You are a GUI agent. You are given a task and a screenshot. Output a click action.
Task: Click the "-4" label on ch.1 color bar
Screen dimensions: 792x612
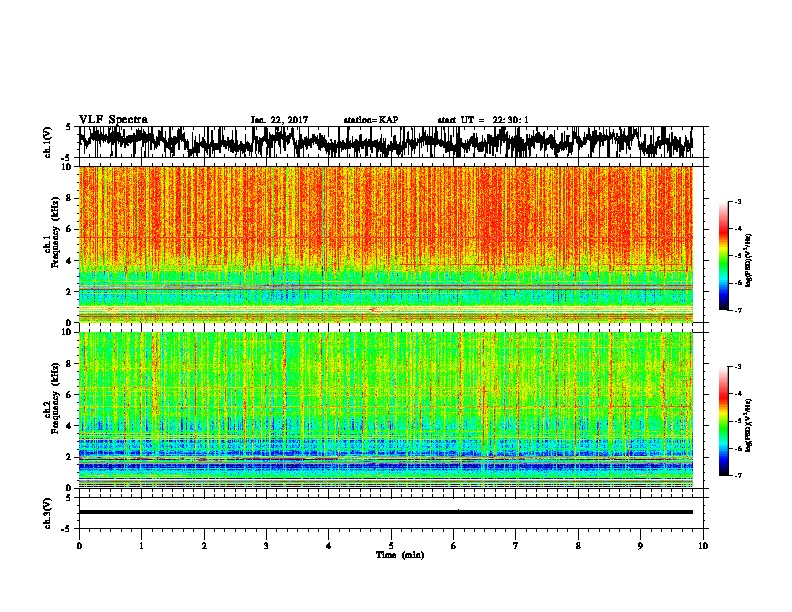pyautogui.click(x=738, y=229)
